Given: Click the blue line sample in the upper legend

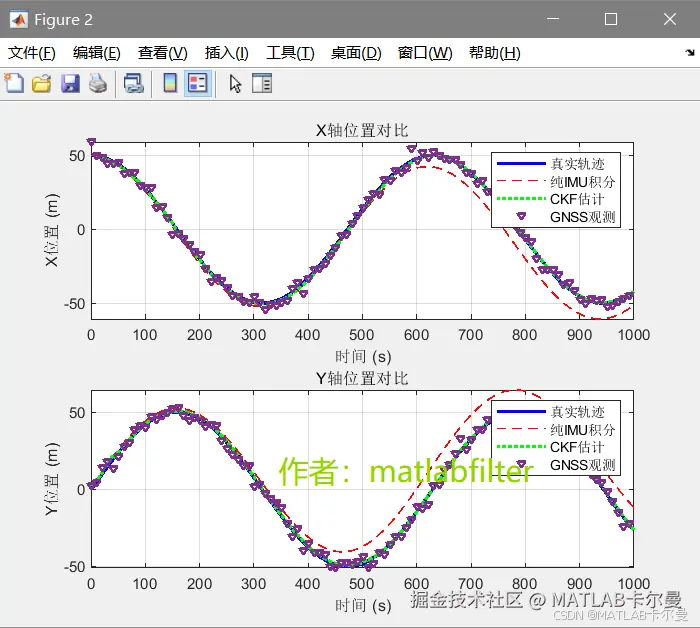Looking at the screenshot, I should click(521, 164).
